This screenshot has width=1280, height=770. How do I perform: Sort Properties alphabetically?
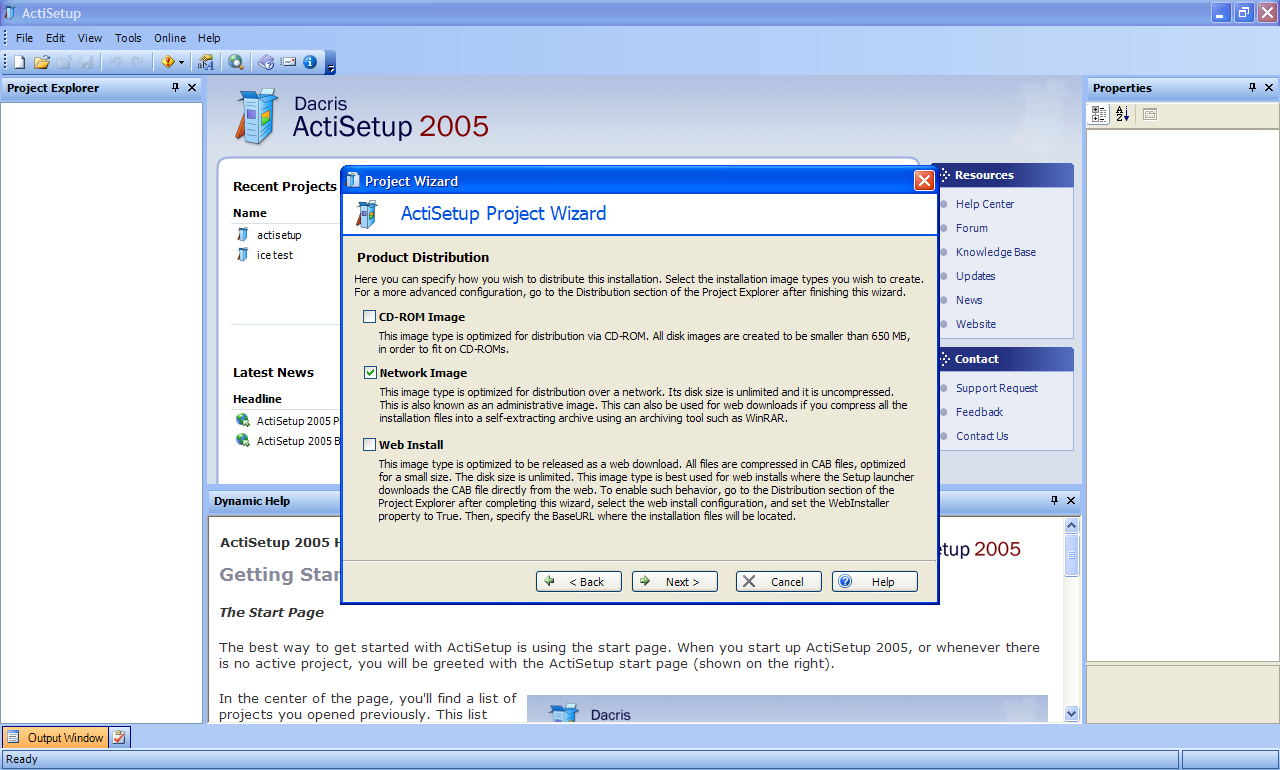pos(1123,114)
